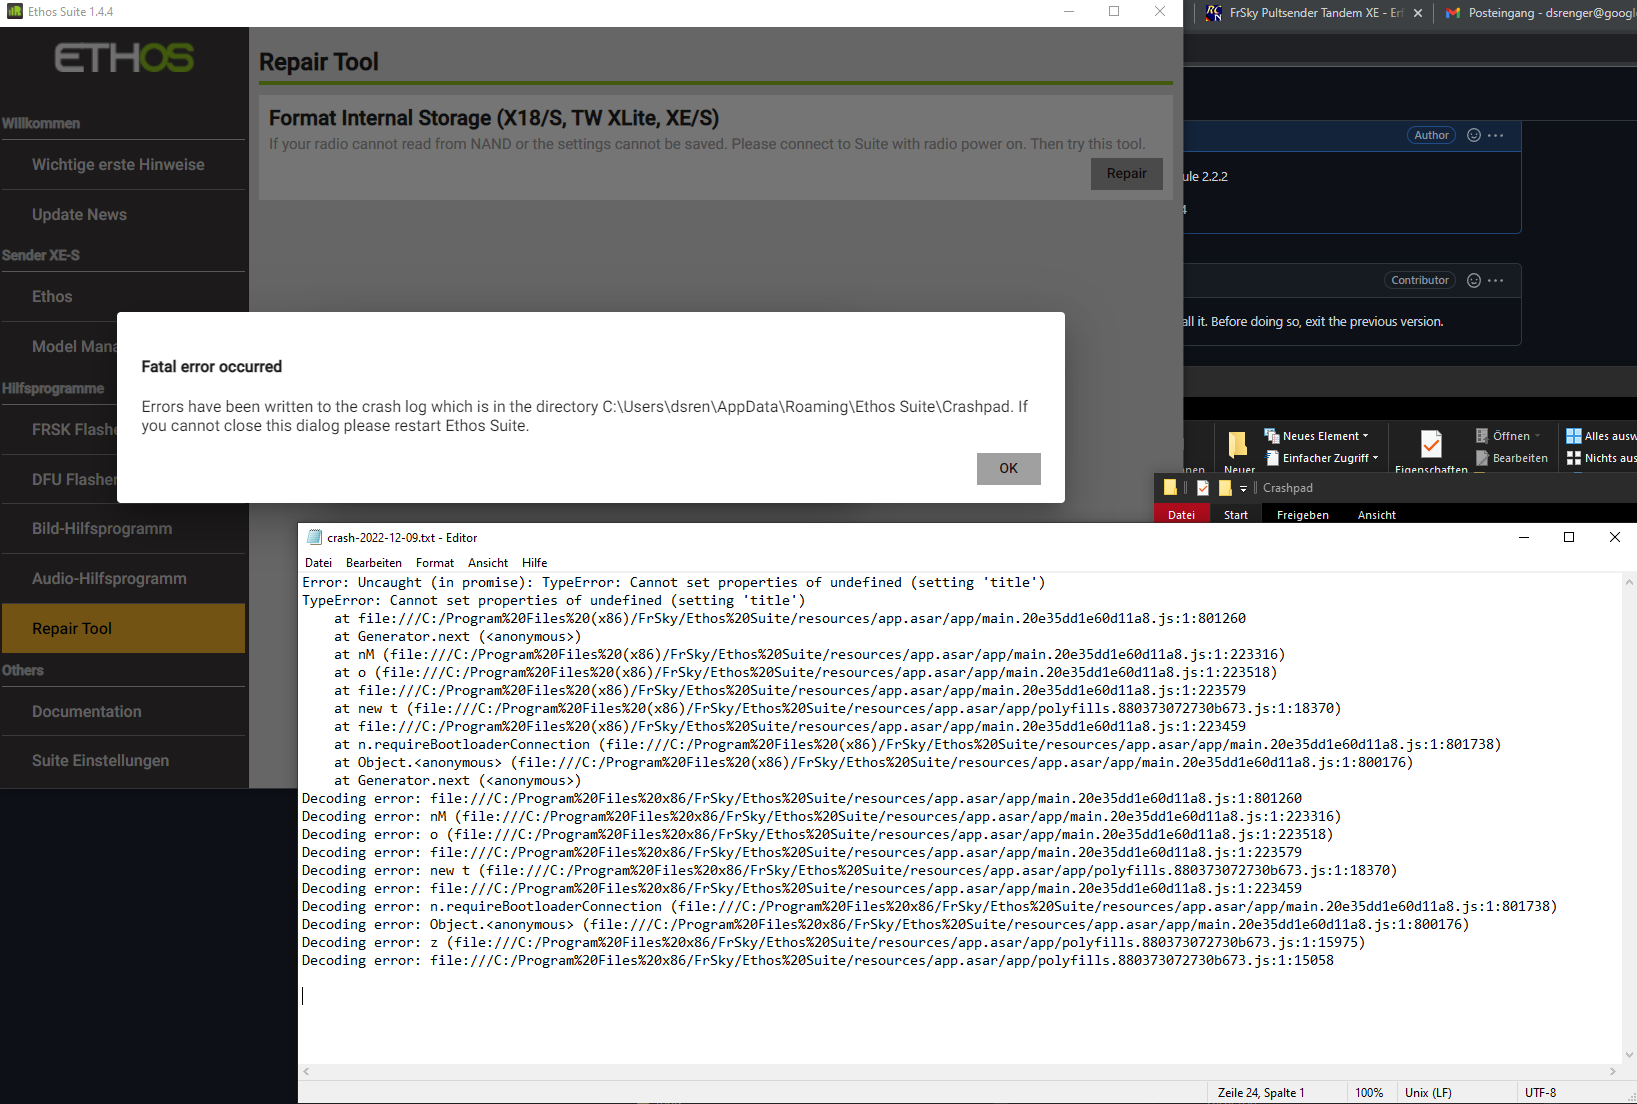Screen dimensions: 1637x1104
Task: Dismiss the fatal error dialog with OK
Action: pos(1008,468)
